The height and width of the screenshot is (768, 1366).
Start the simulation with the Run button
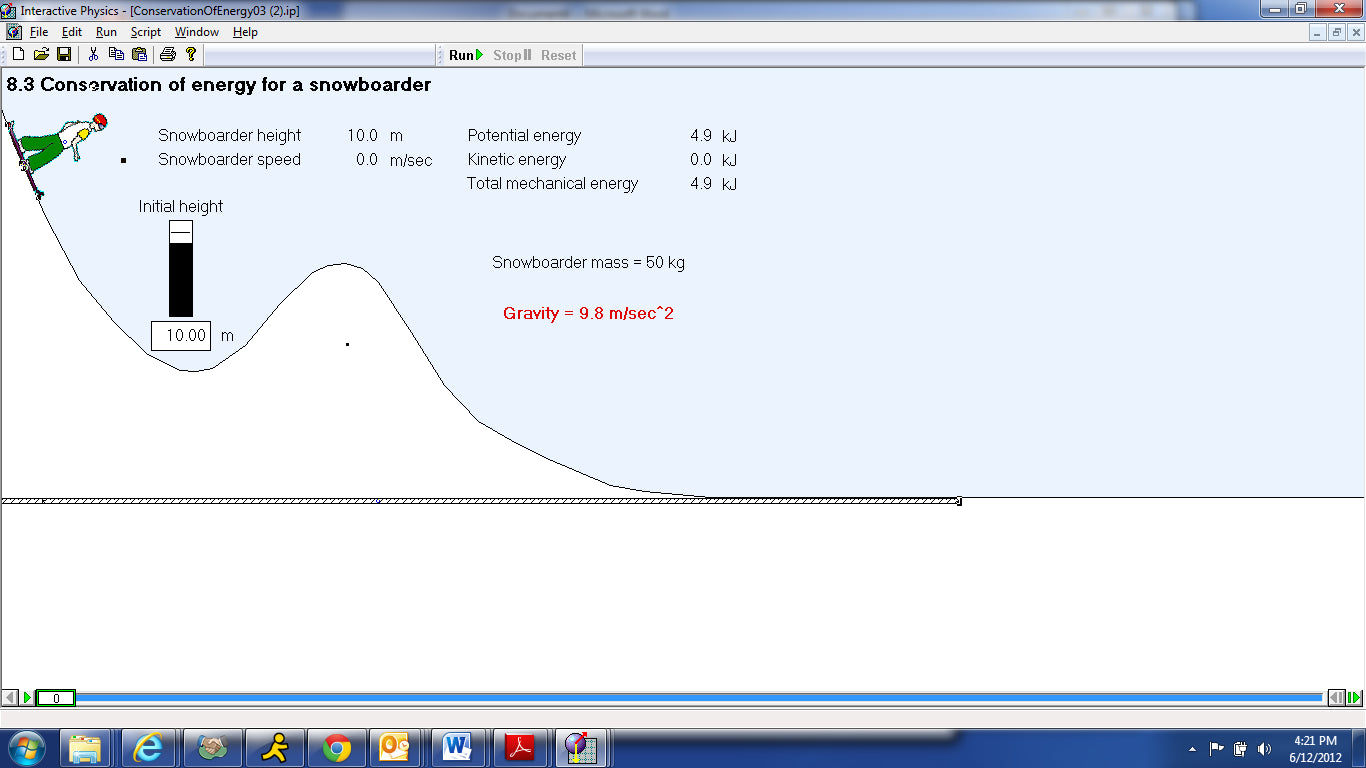point(466,55)
